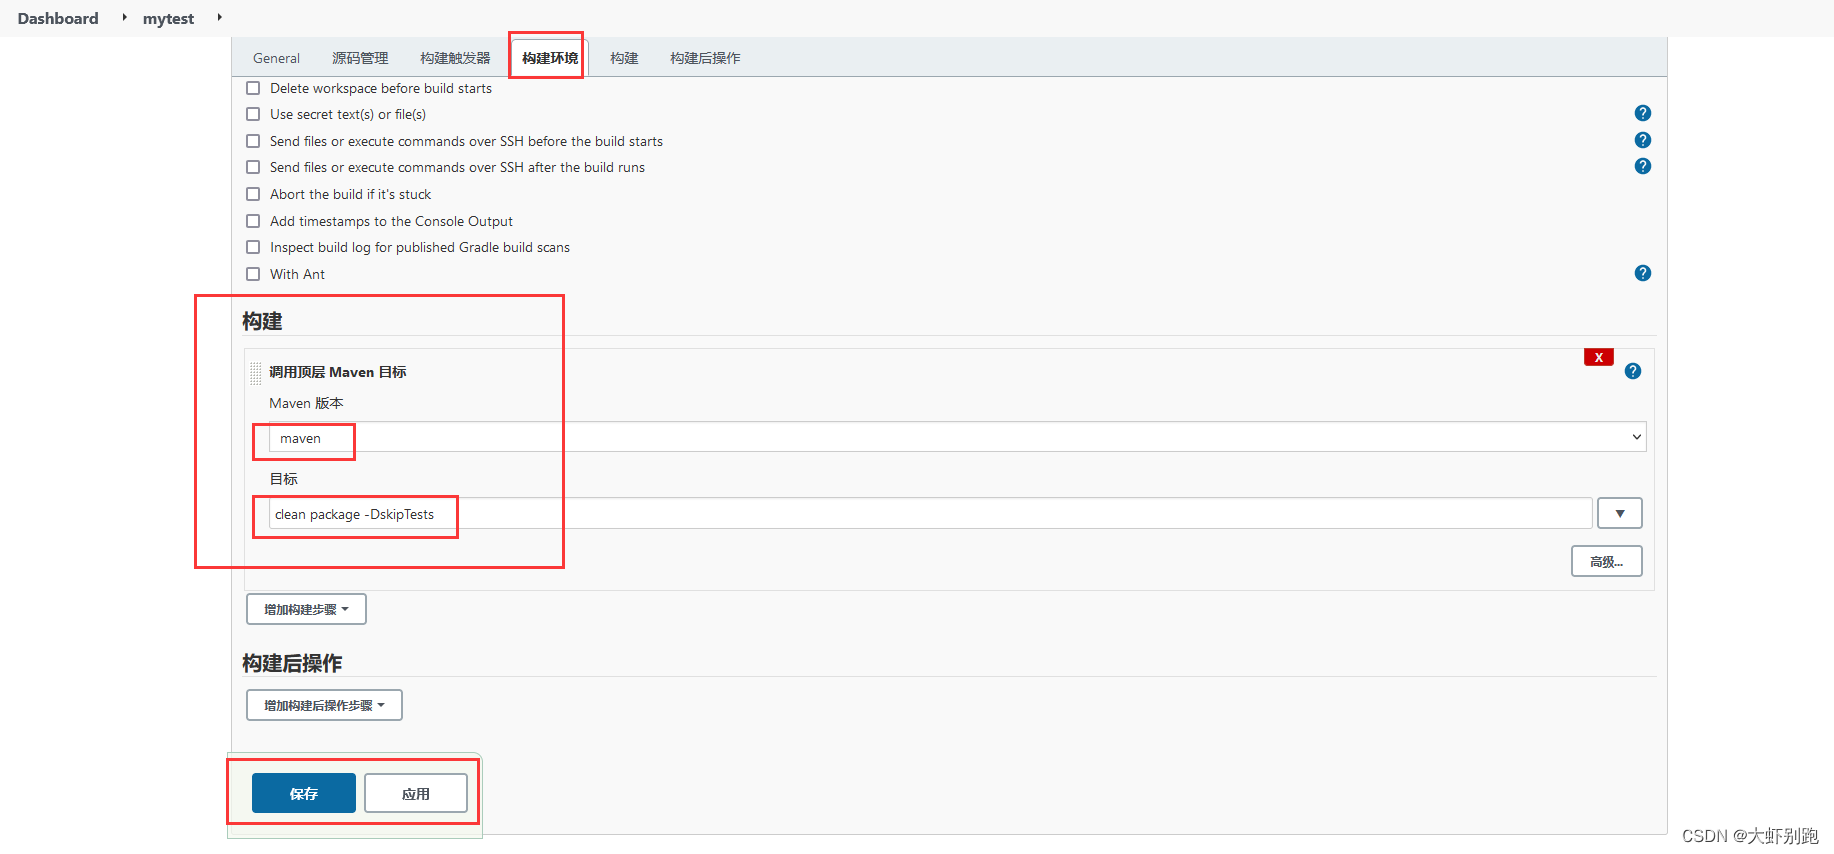Click the goals field with clean package -DskipTests
Viewport: 1834px width, 854px height.
coord(930,513)
